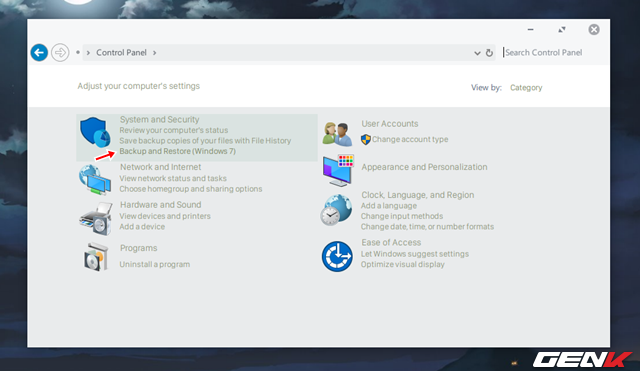640x371 pixels.
Task: Minimize the Control Panel window
Action: pyautogui.click(x=531, y=29)
